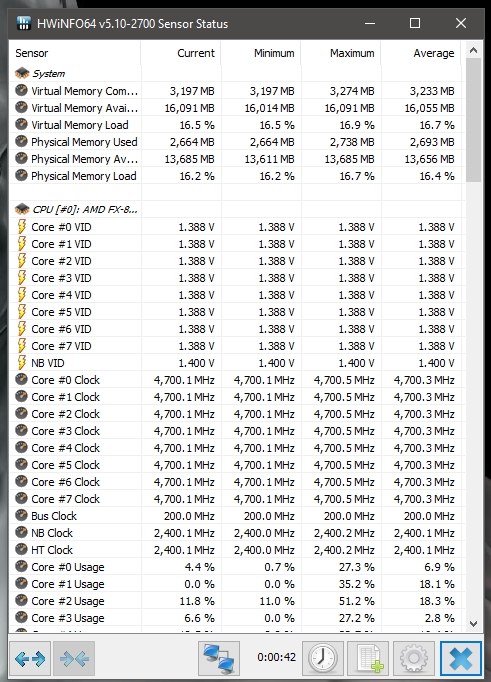The width and height of the screenshot is (491, 682).
Task: Click the scrollbar down arrow
Action: [x=474, y=624]
